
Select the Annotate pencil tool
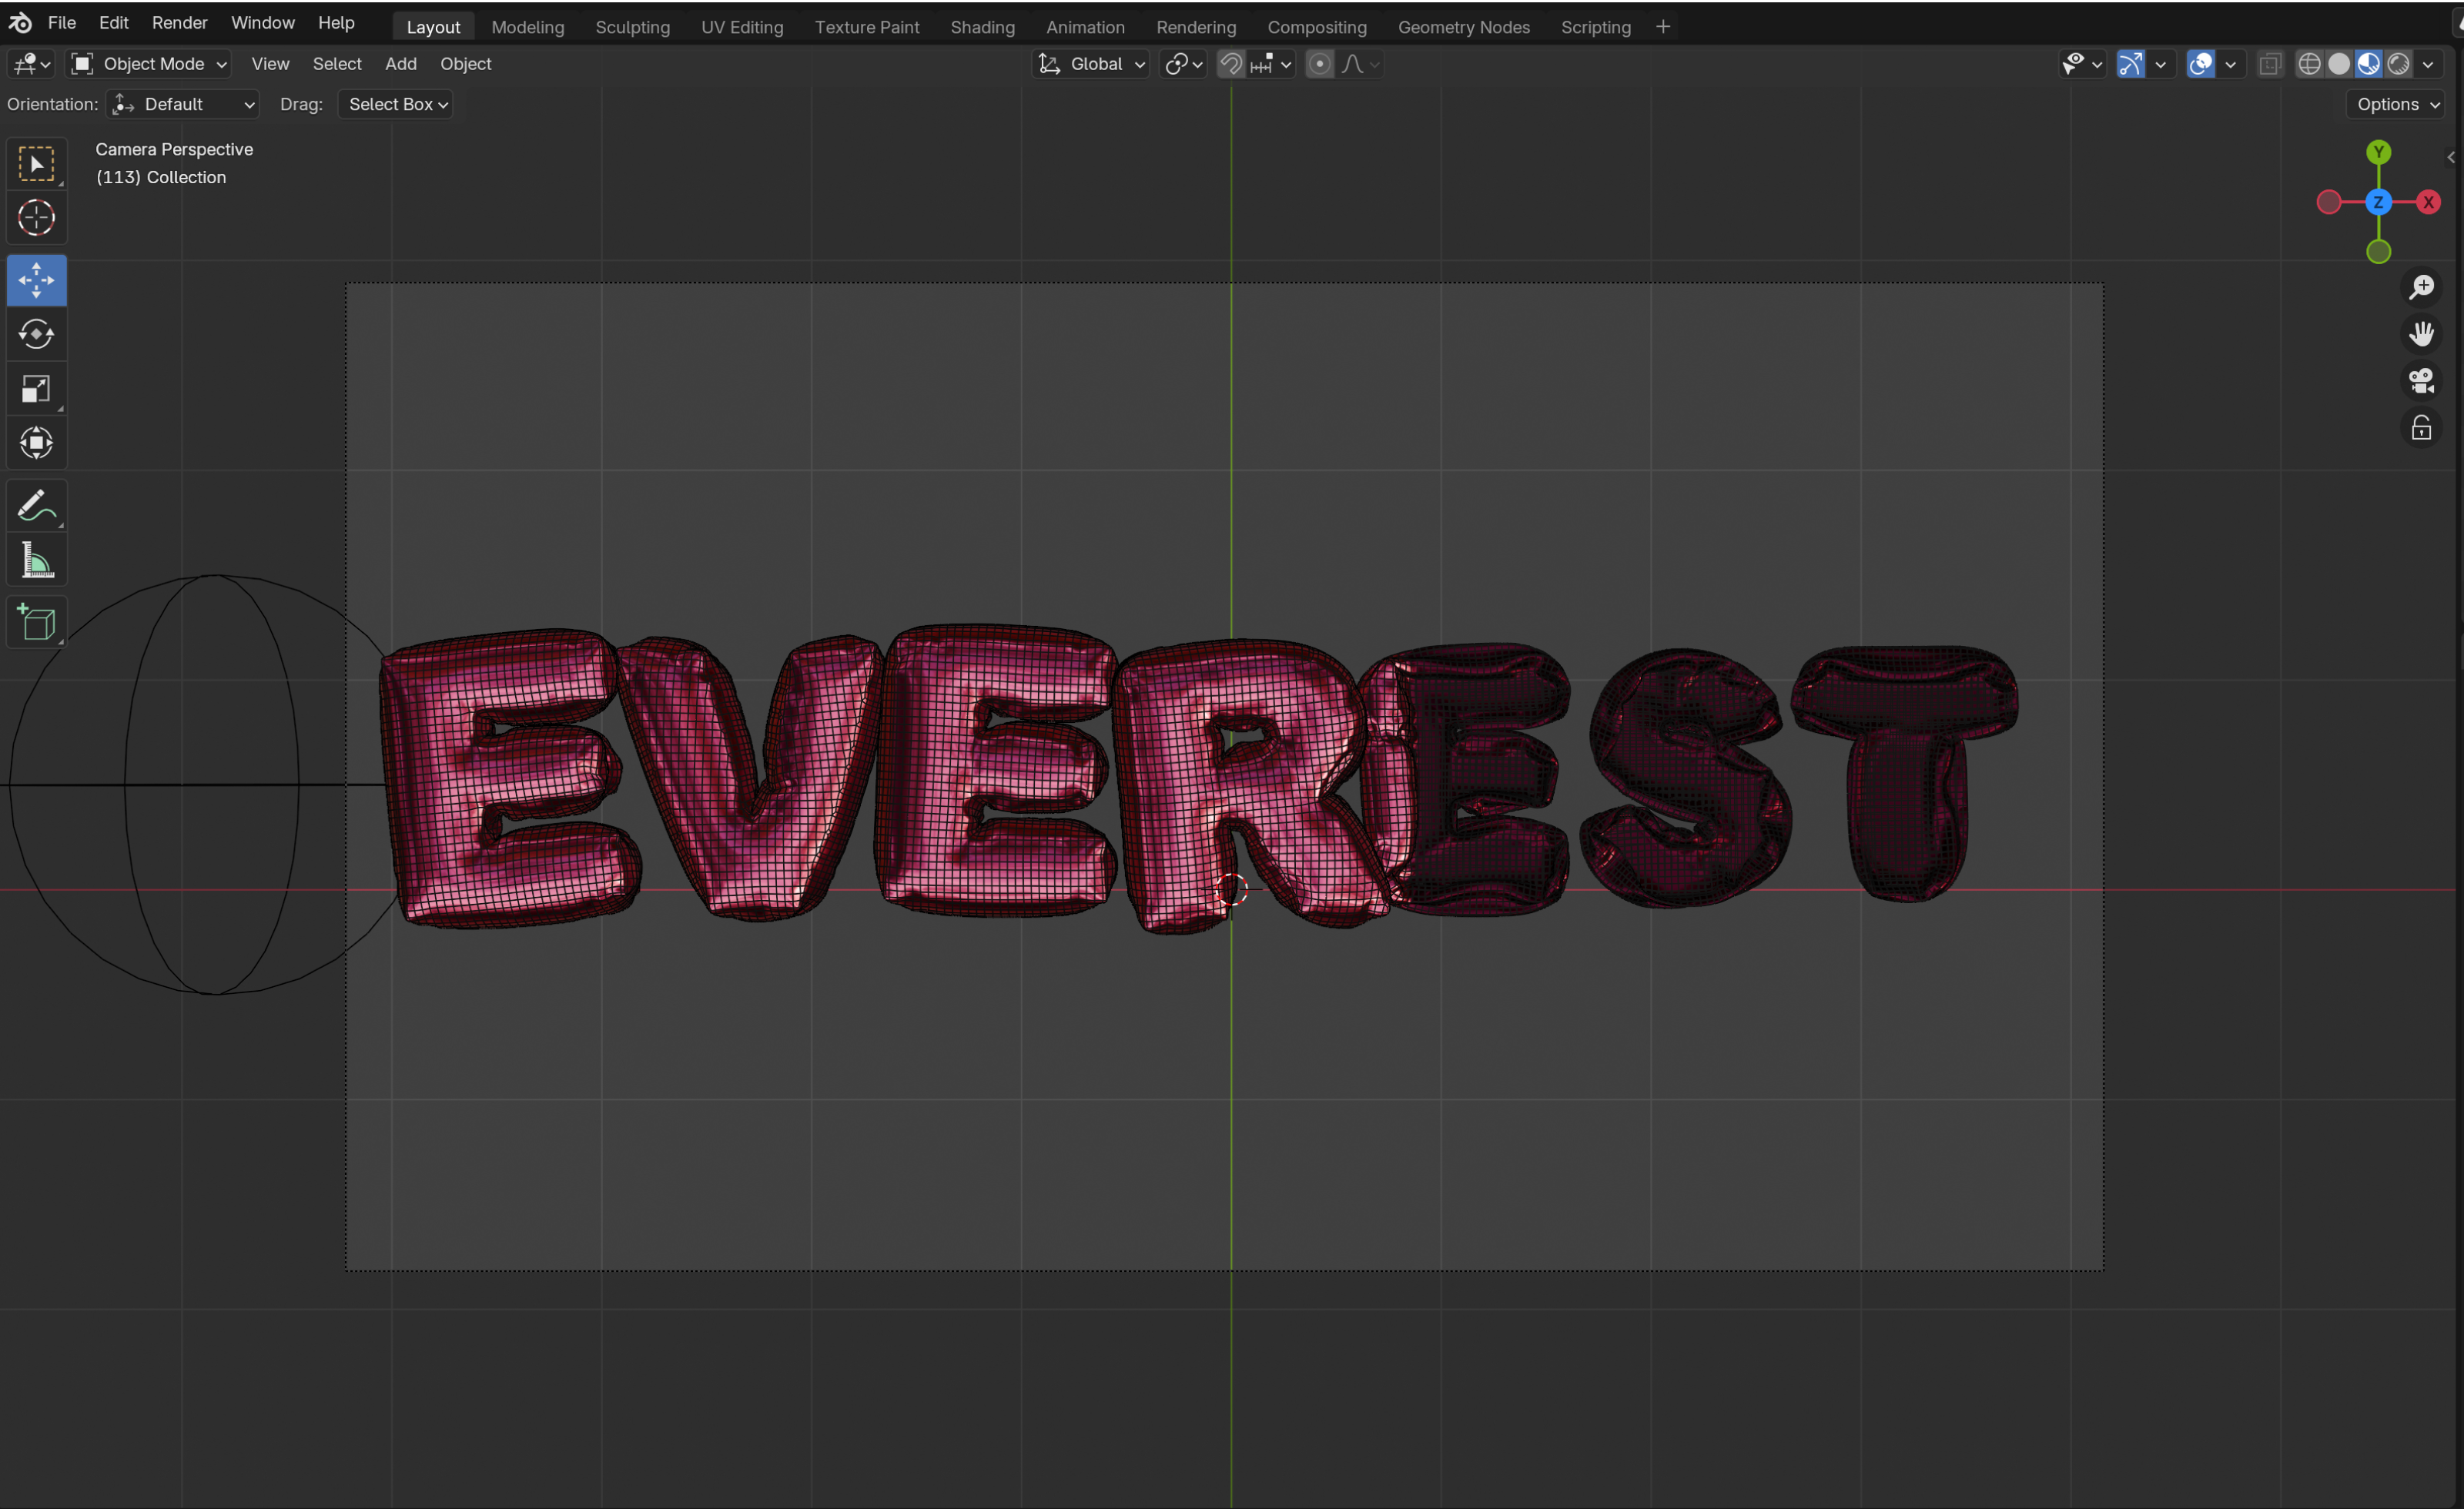tap(36, 506)
